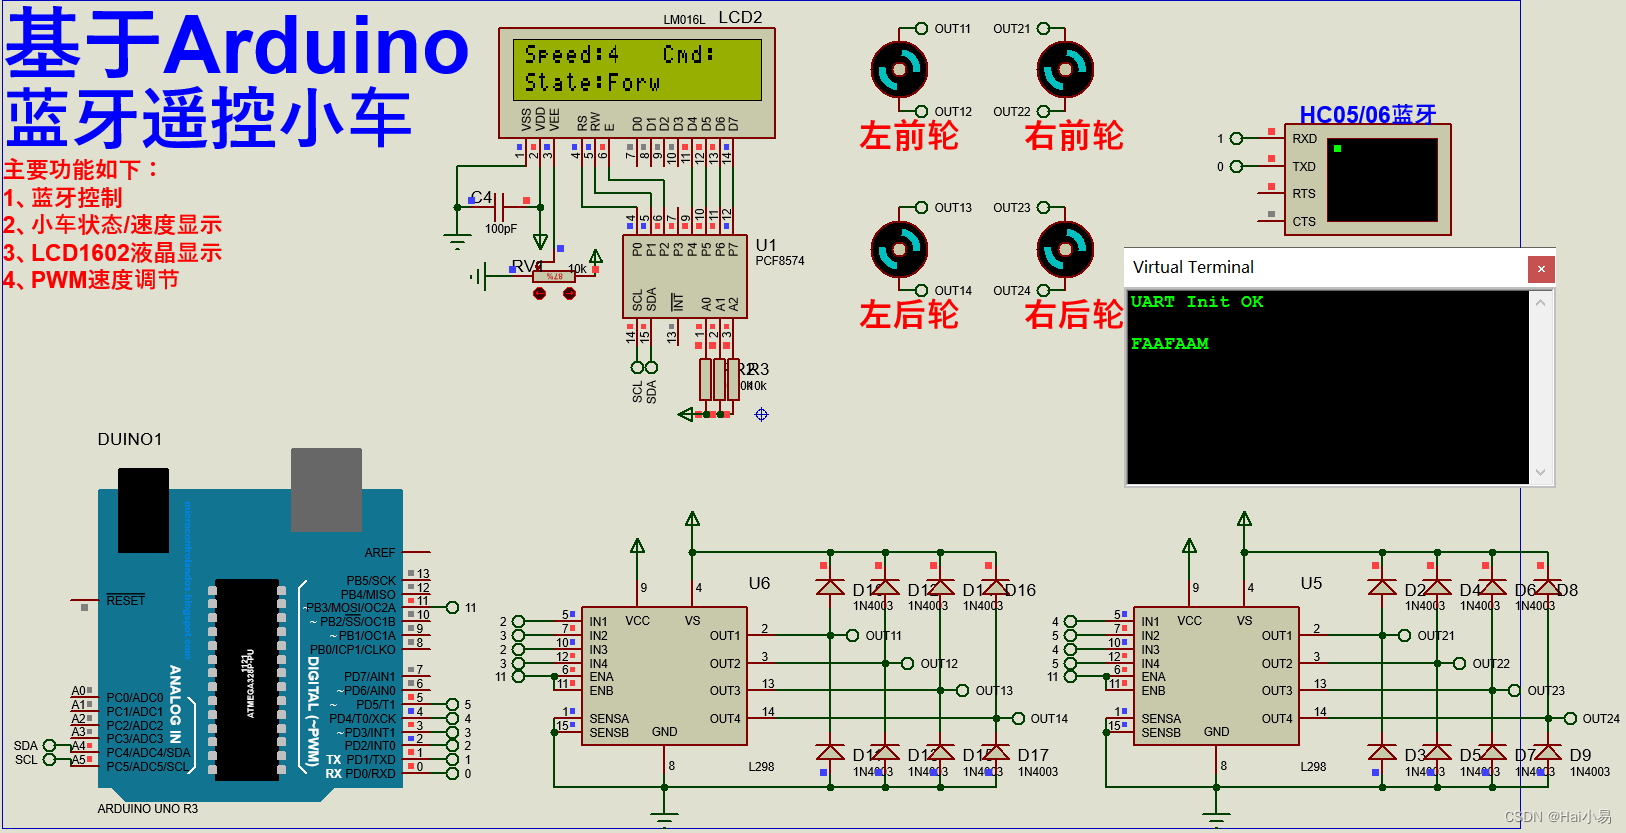Click the DUINO1 component label
The image size is (1626, 833).
[130, 440]
